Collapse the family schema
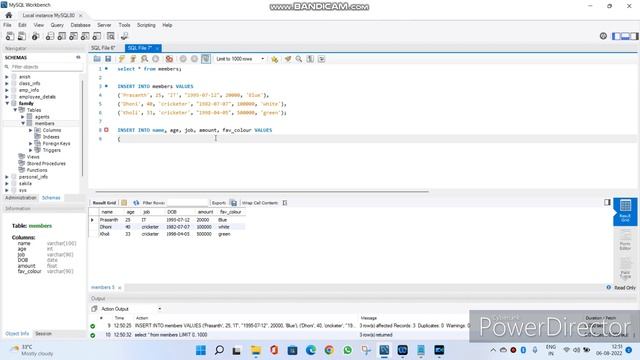This screenshot has width=640, height=360. pos(7,103)
